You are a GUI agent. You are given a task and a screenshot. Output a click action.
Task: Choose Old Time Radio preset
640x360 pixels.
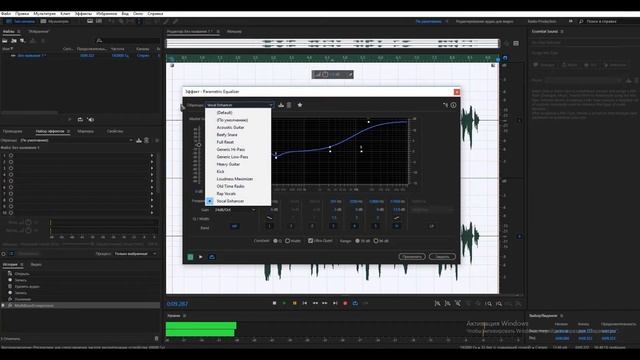pyautogui.click(x=230, y=186)
